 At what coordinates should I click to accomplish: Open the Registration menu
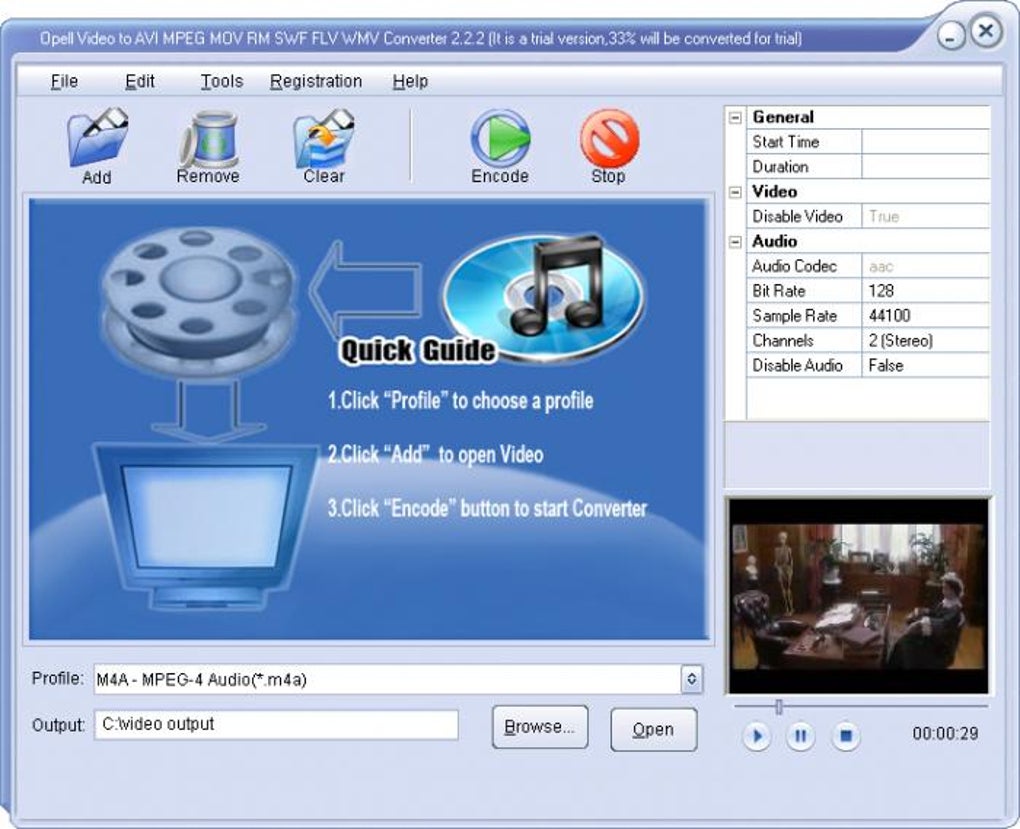[x=316, y=81]
